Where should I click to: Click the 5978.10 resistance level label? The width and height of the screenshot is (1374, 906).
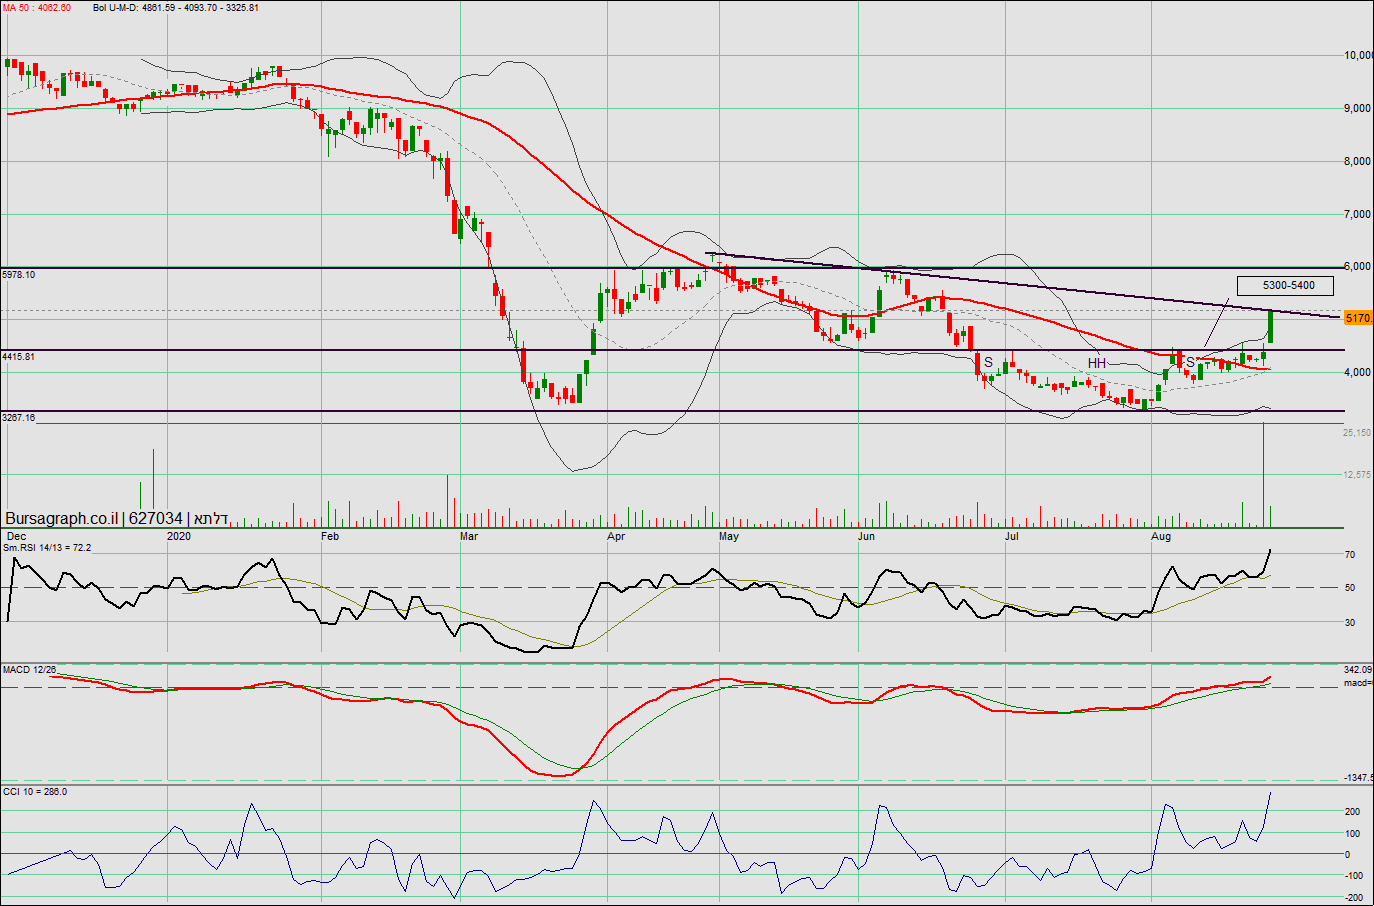click(19, 274)
